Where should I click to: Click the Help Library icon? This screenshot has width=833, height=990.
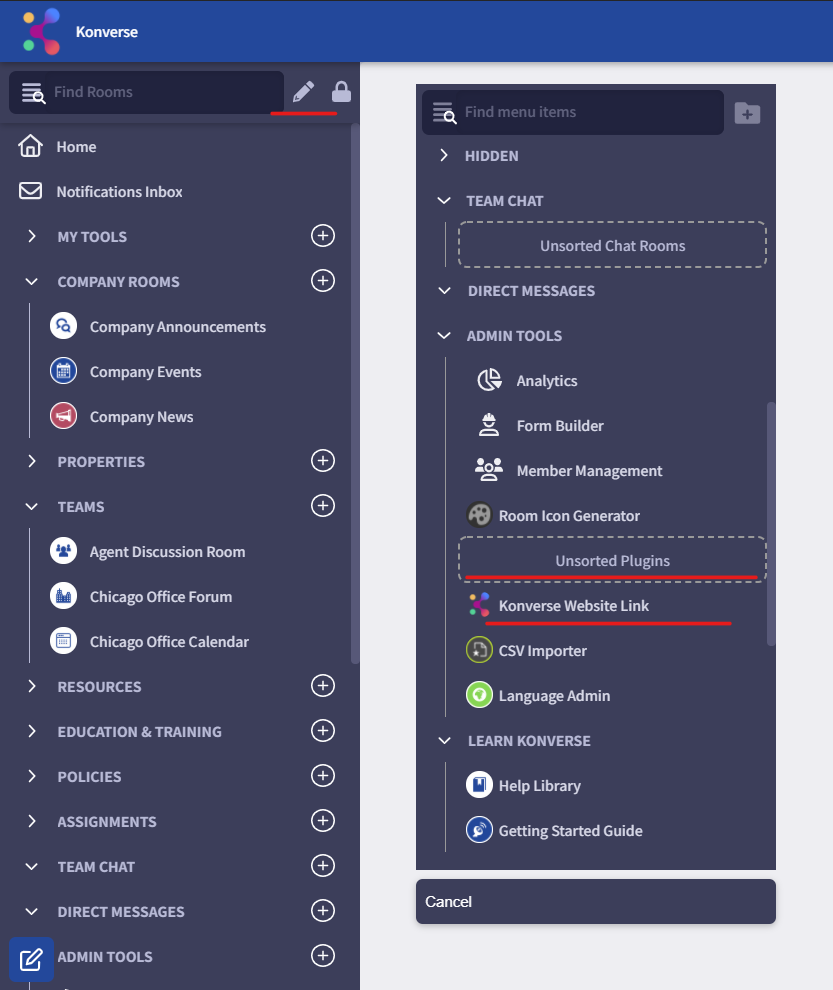479,785
